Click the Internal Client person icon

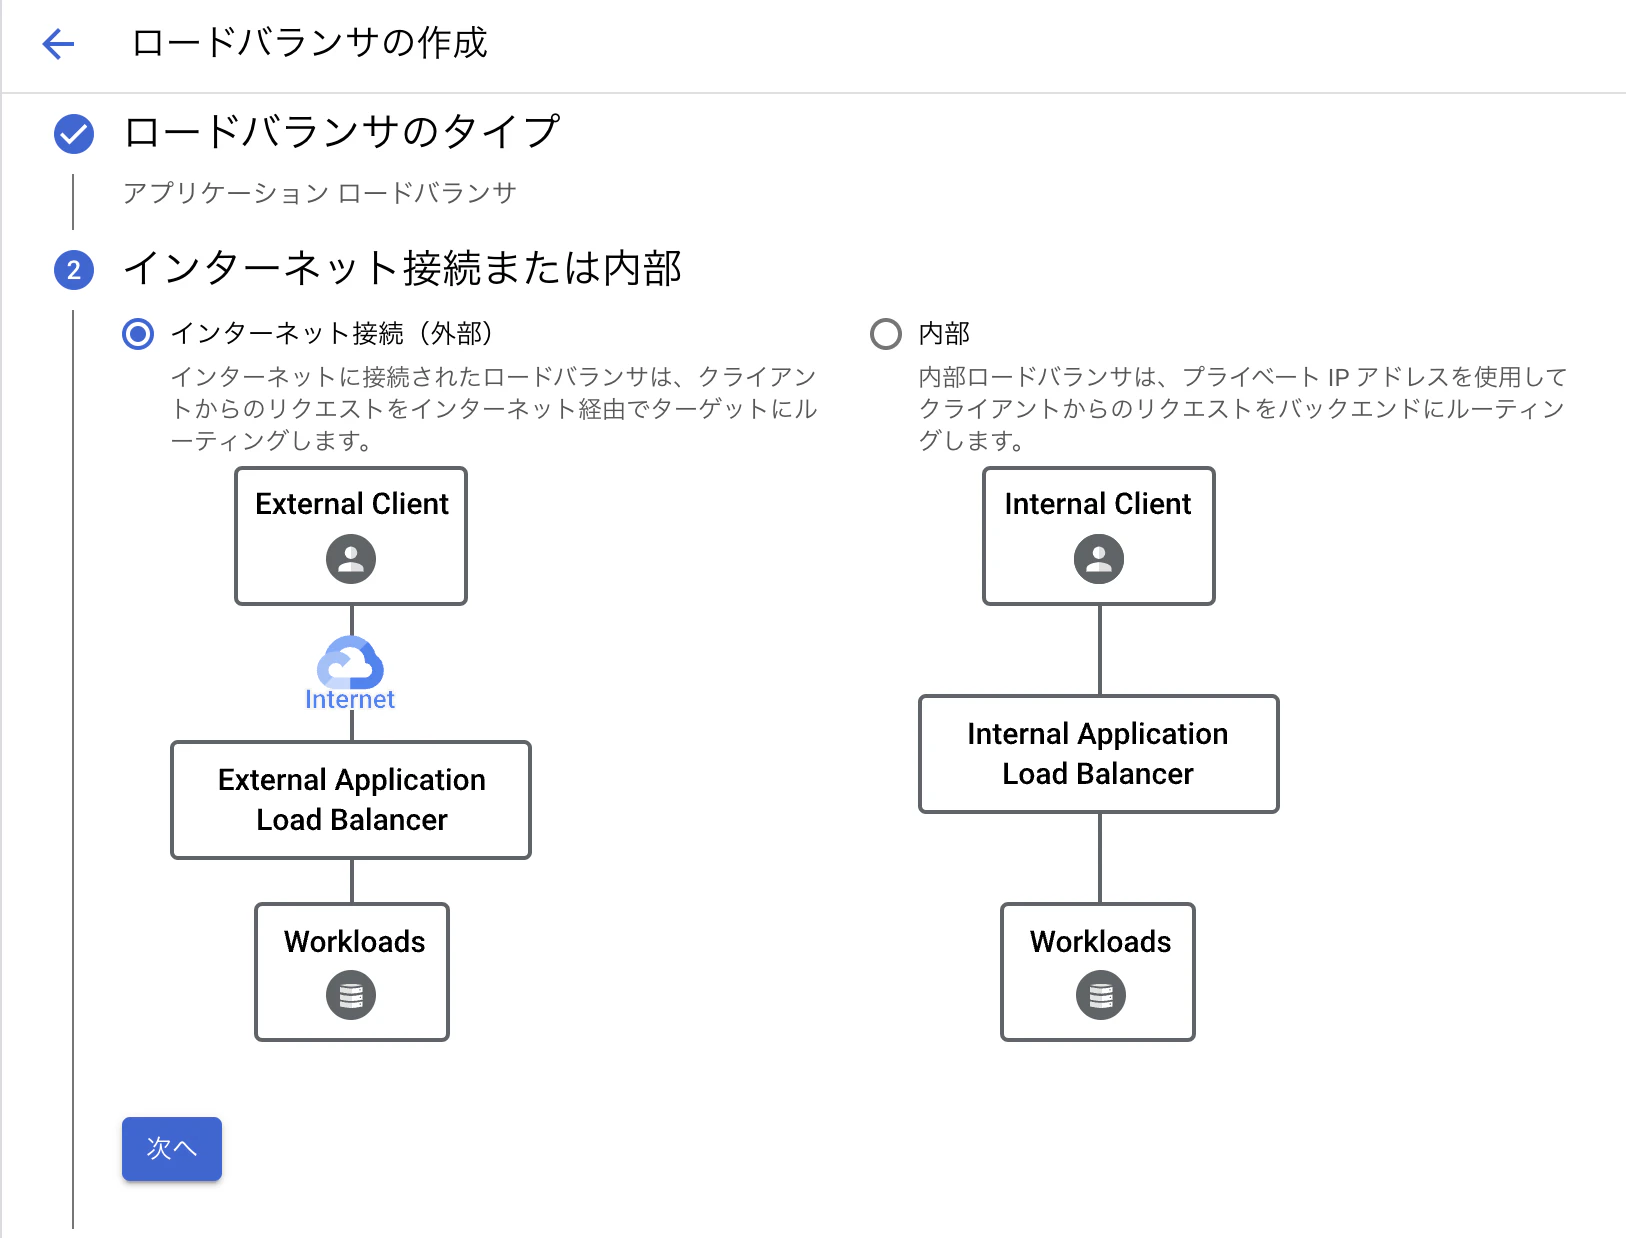[1098, 559]
